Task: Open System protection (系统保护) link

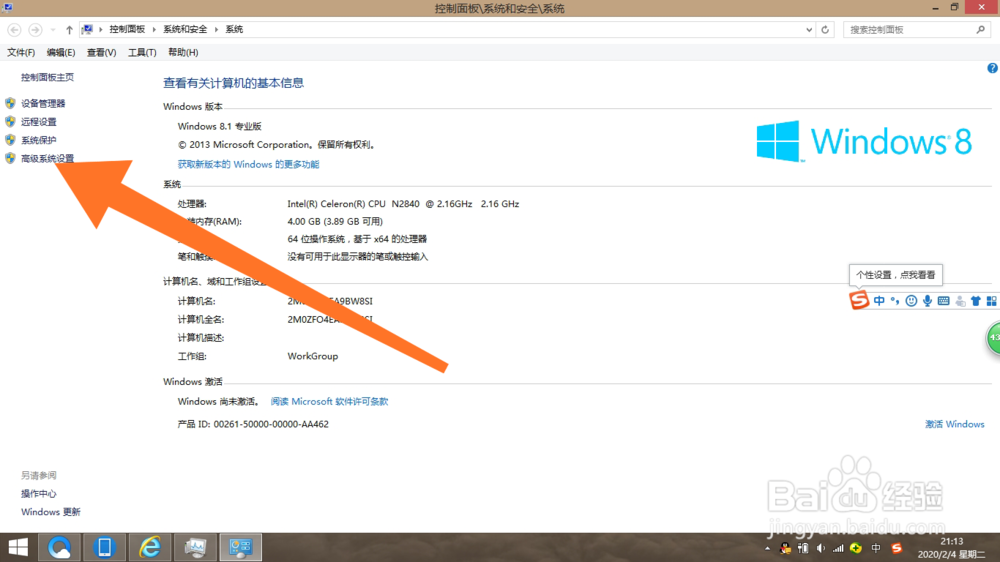Action: coord(38,140)
